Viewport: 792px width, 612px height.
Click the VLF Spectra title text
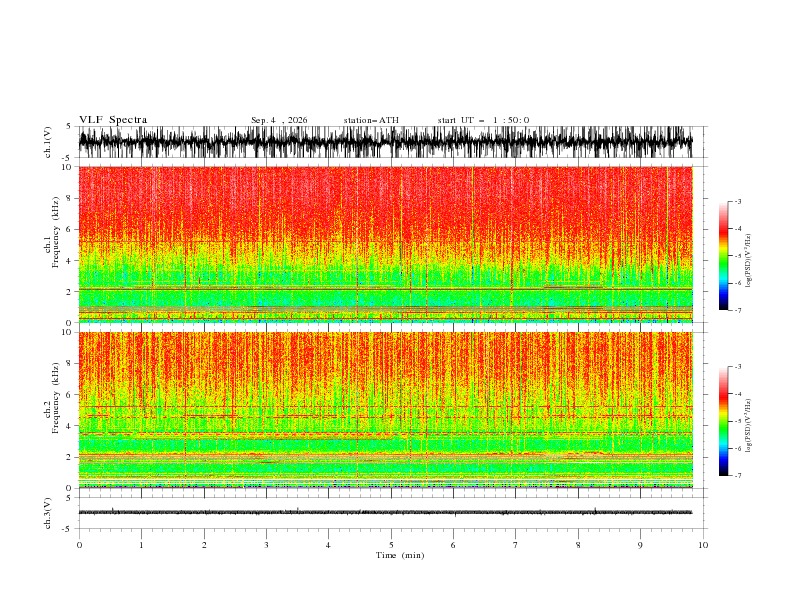coord(113,120)
